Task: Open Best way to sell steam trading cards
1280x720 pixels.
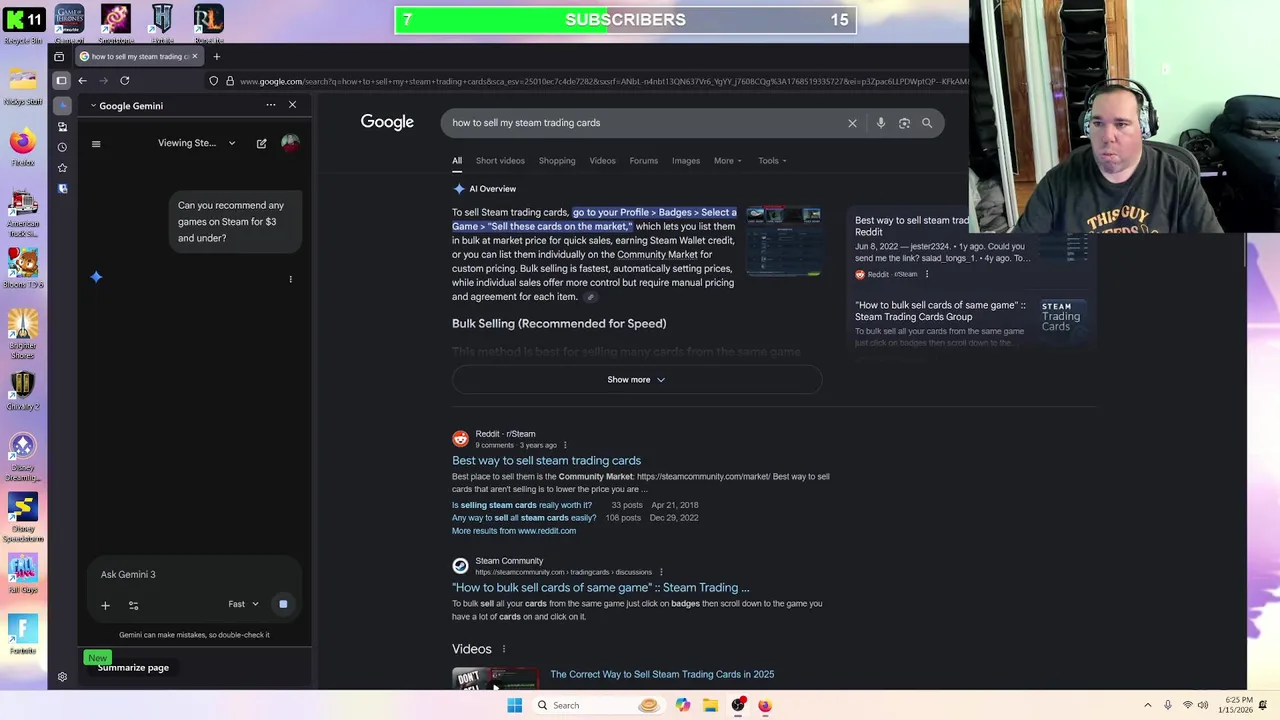Action: coord(546,460)
